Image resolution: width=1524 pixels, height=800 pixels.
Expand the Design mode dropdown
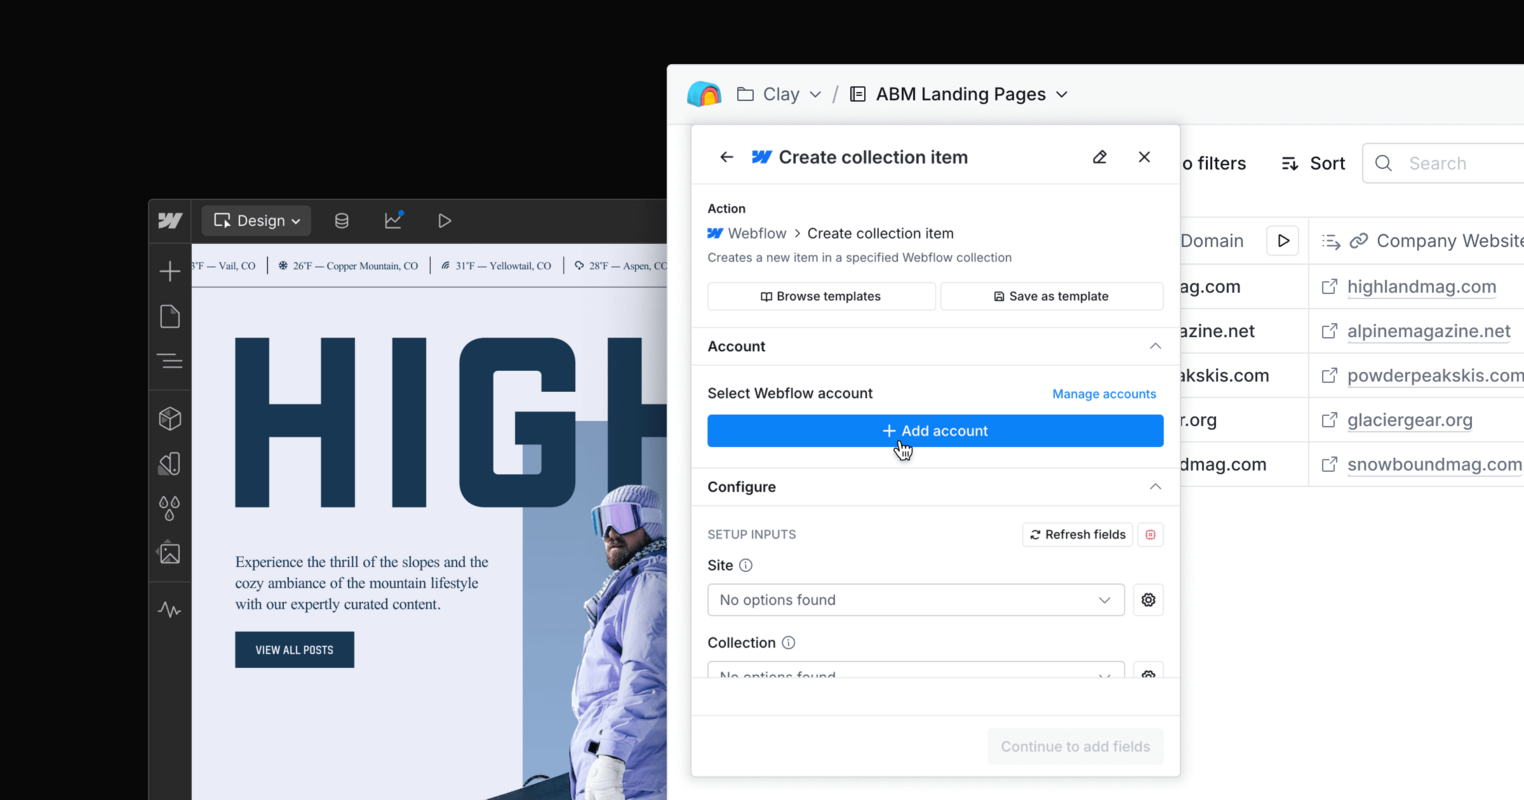[256, 220]
